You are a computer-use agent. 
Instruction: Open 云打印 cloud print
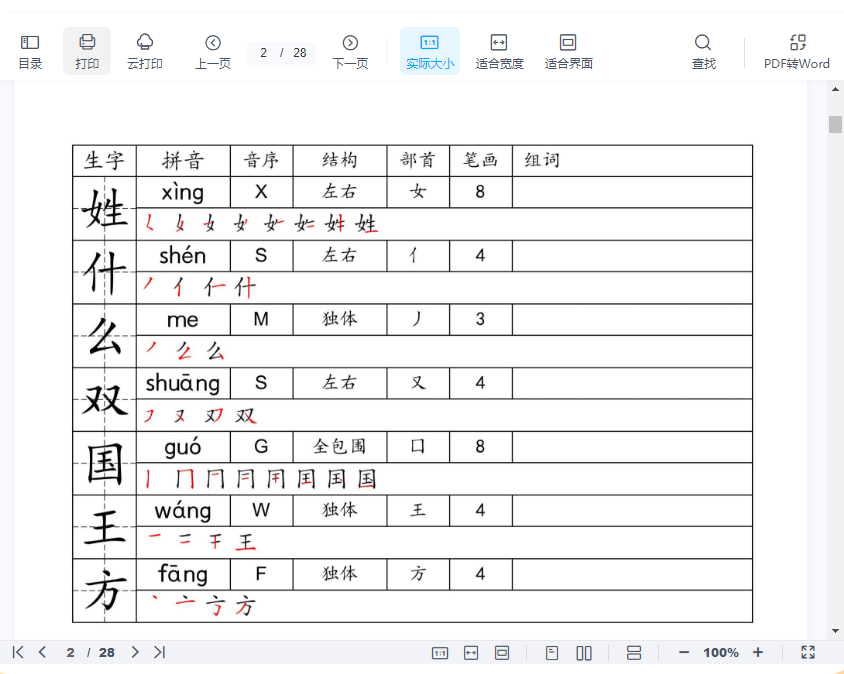pos(145,51)
